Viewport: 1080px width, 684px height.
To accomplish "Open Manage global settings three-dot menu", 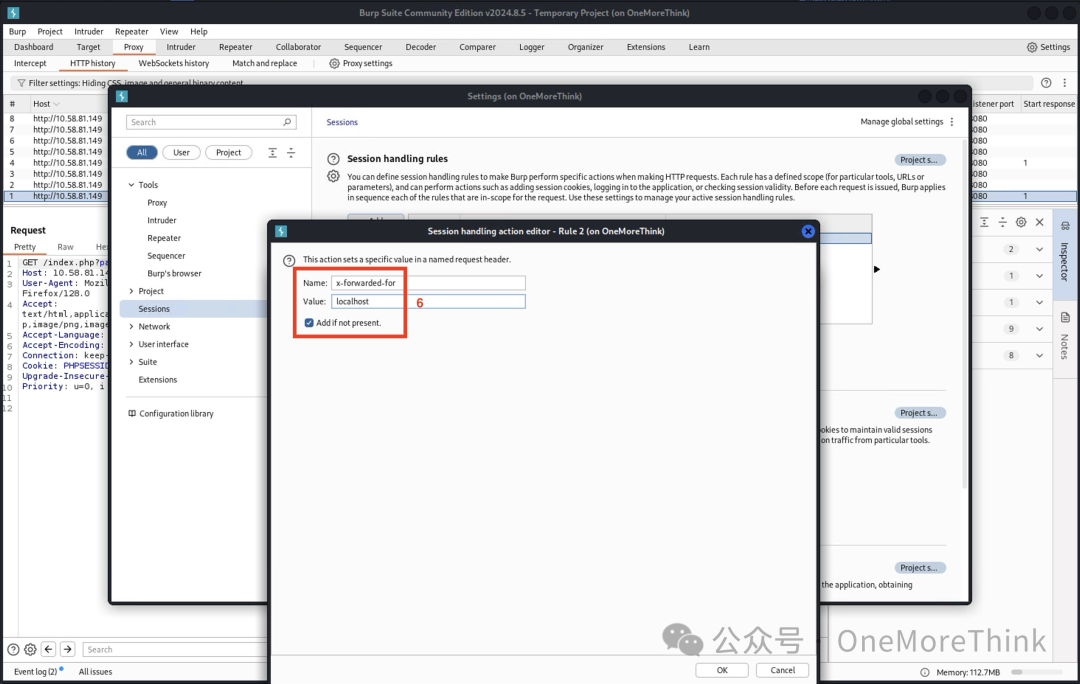I will (952, 122).
